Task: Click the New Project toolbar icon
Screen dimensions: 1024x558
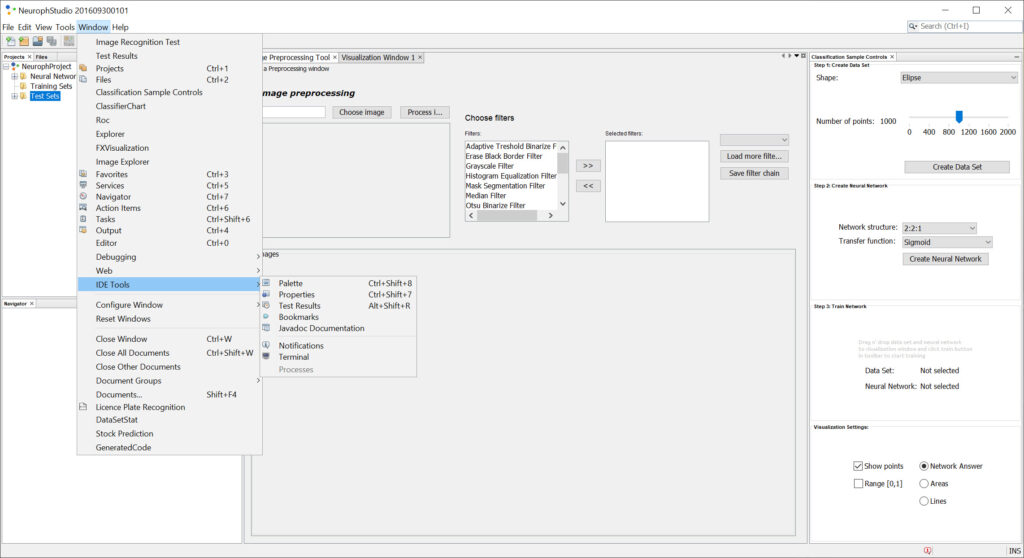Action: [24, 41]
